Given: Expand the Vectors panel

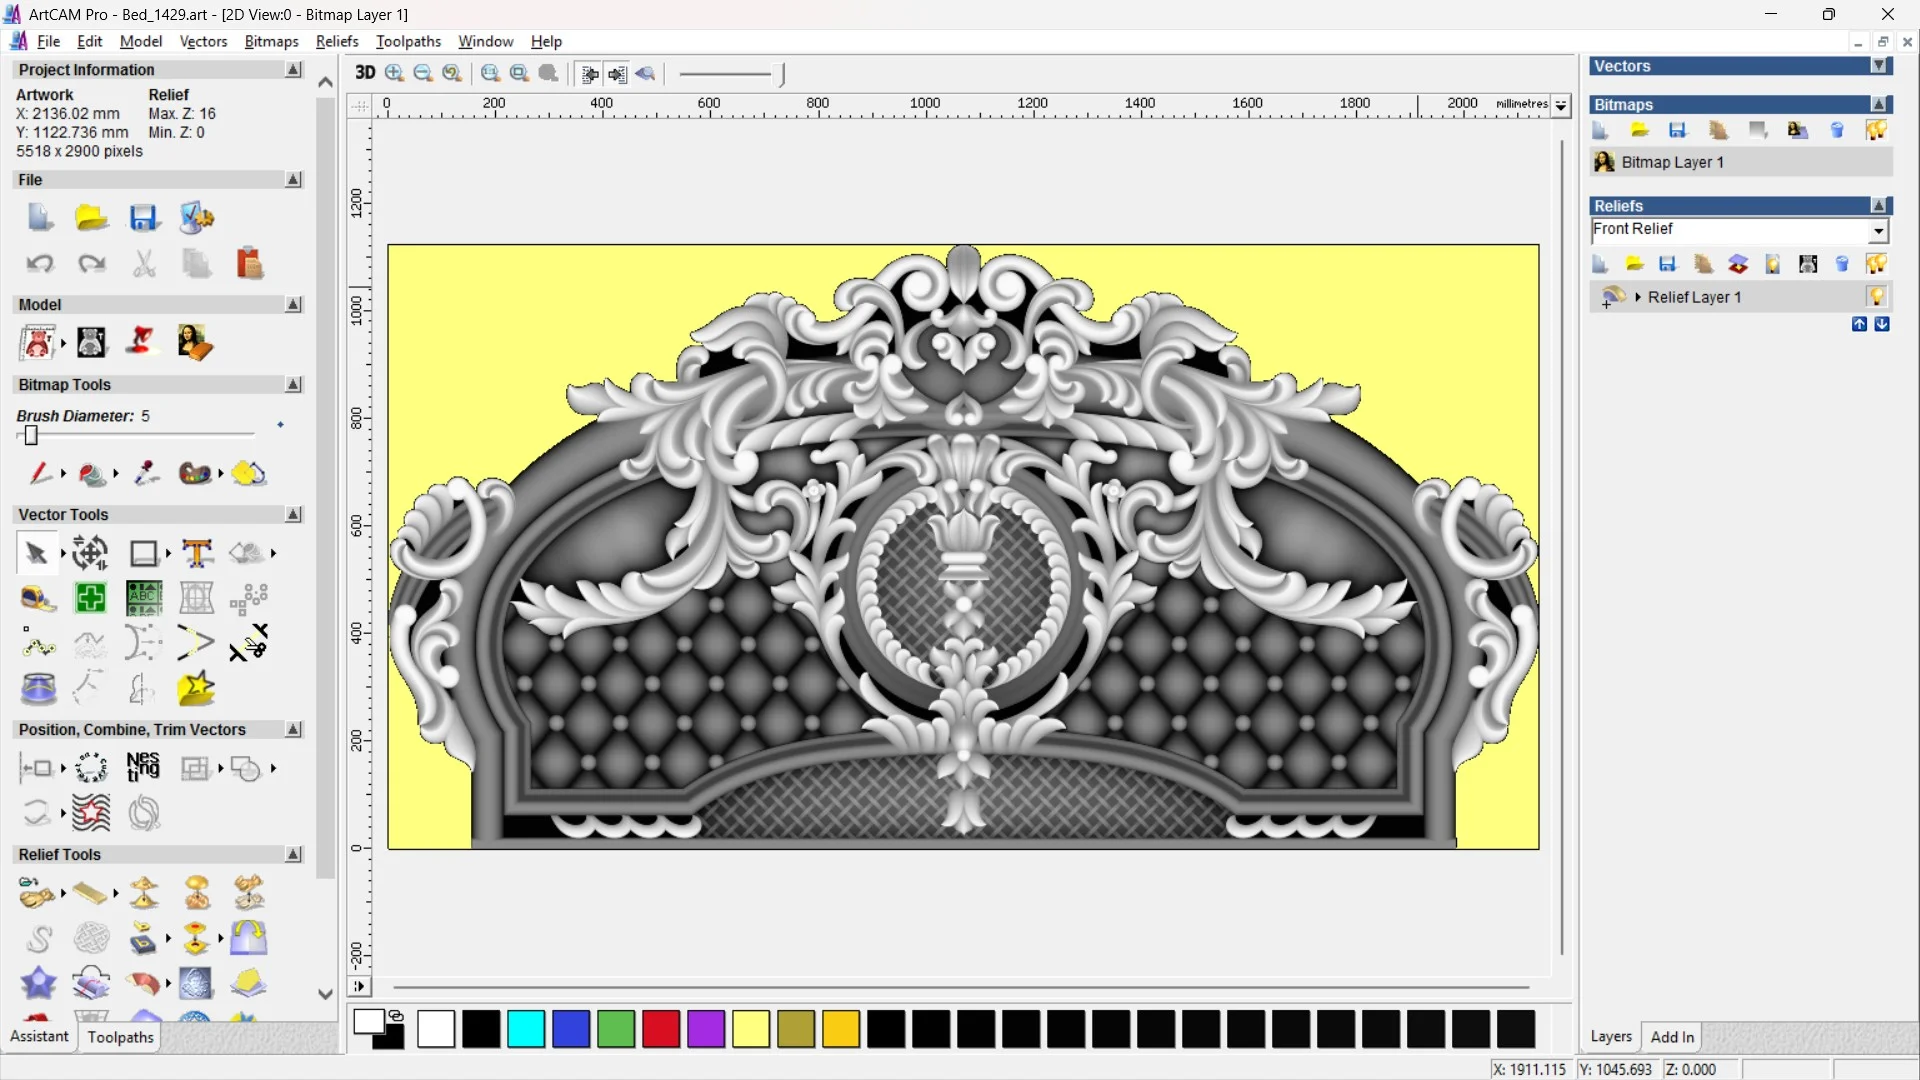Looking at the screenshot, I should point(1879,66).
